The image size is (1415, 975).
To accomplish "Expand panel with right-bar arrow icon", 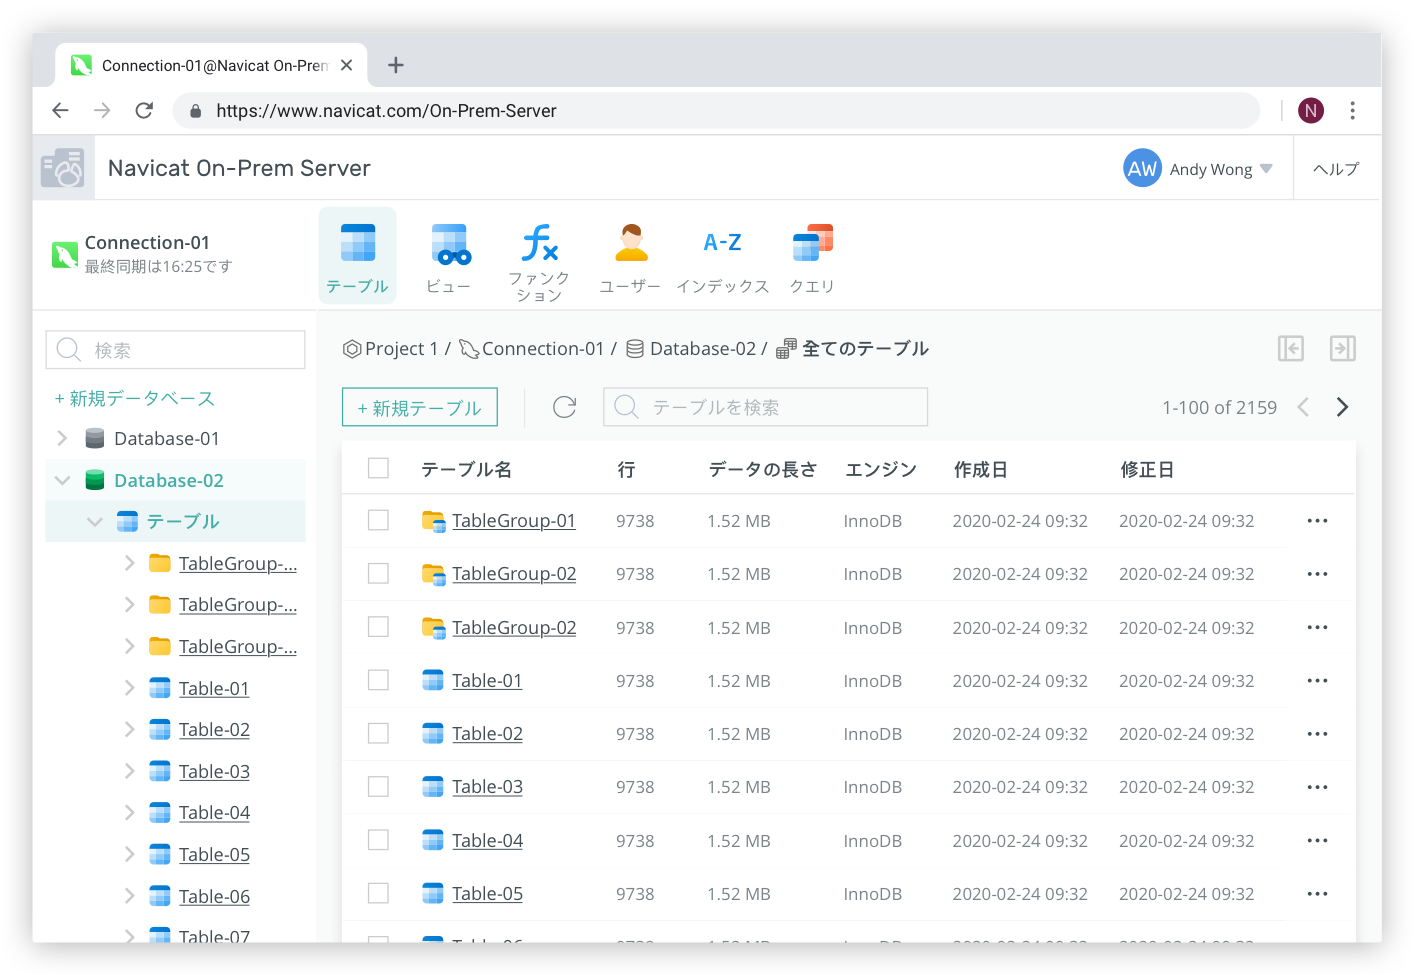I will click(x=1343, y=348).
